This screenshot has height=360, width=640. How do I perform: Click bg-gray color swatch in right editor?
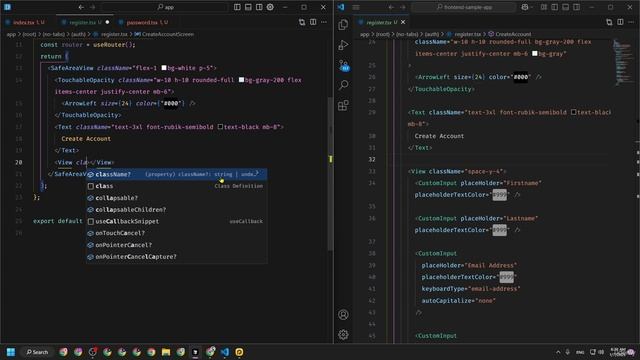pos(535,53)
